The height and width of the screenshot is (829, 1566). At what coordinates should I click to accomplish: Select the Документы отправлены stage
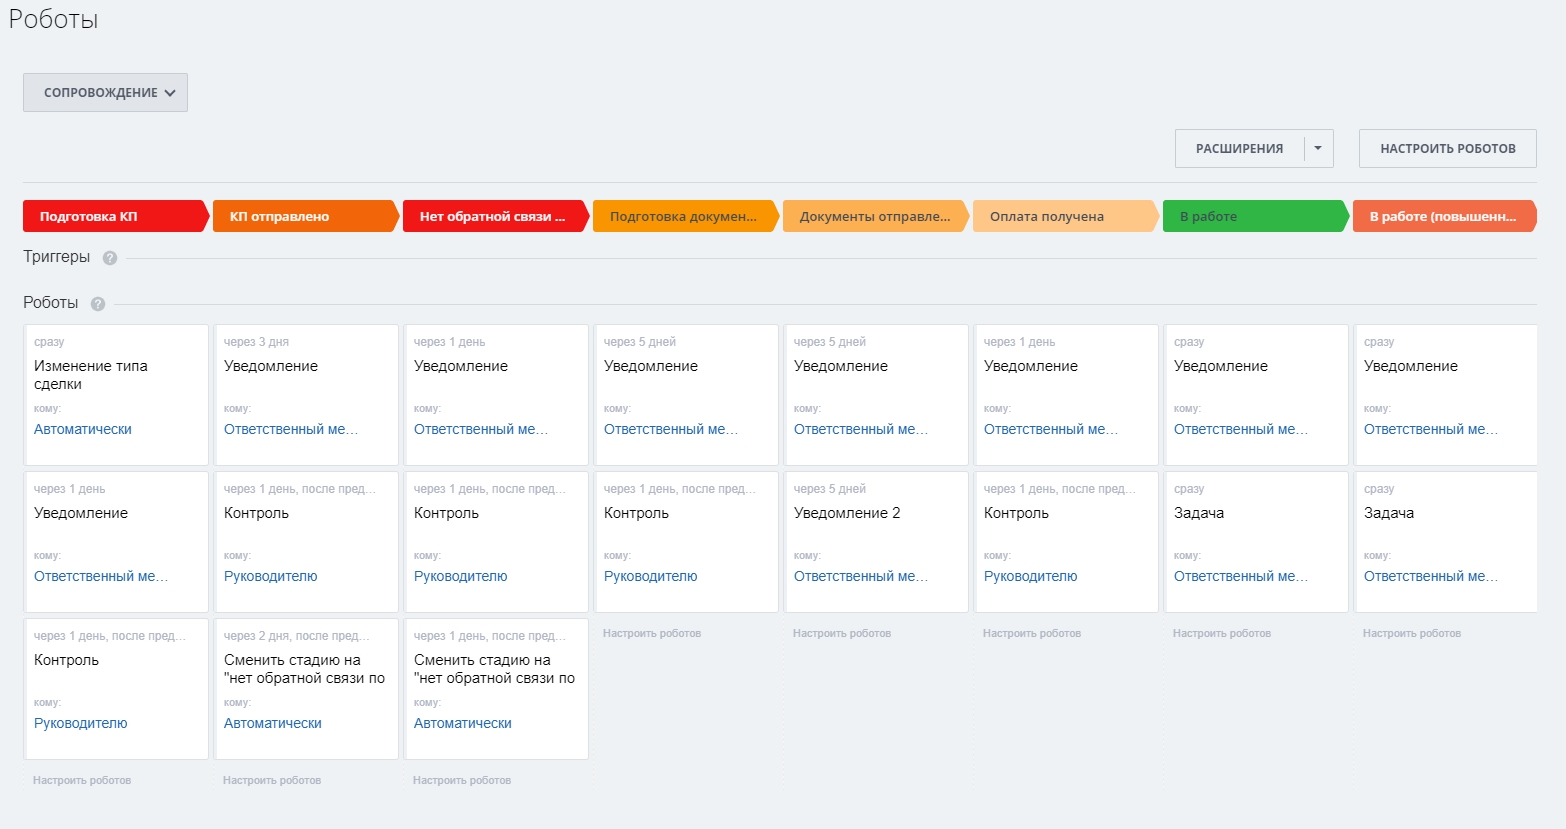[x=874, y=217]
